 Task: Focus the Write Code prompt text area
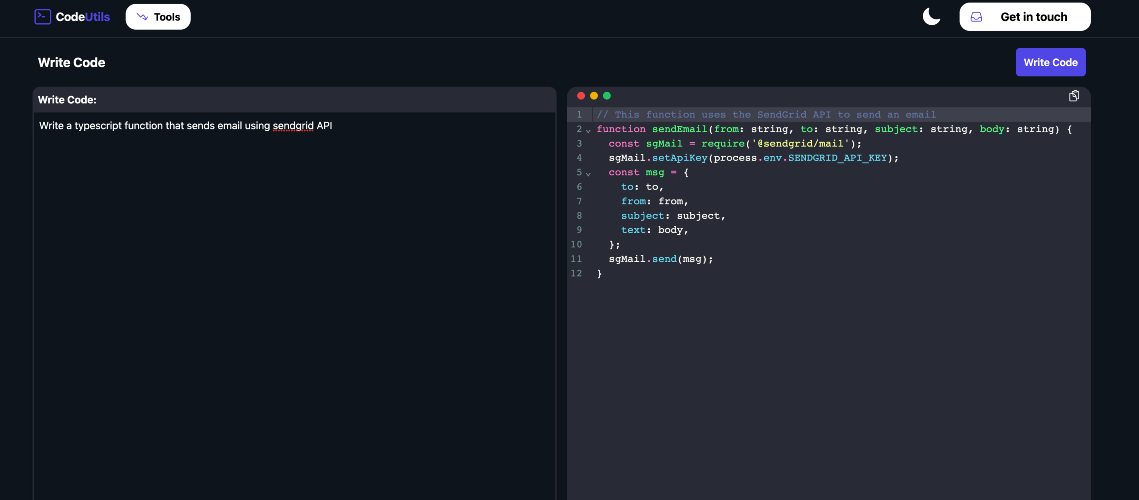tap(294, 305)
